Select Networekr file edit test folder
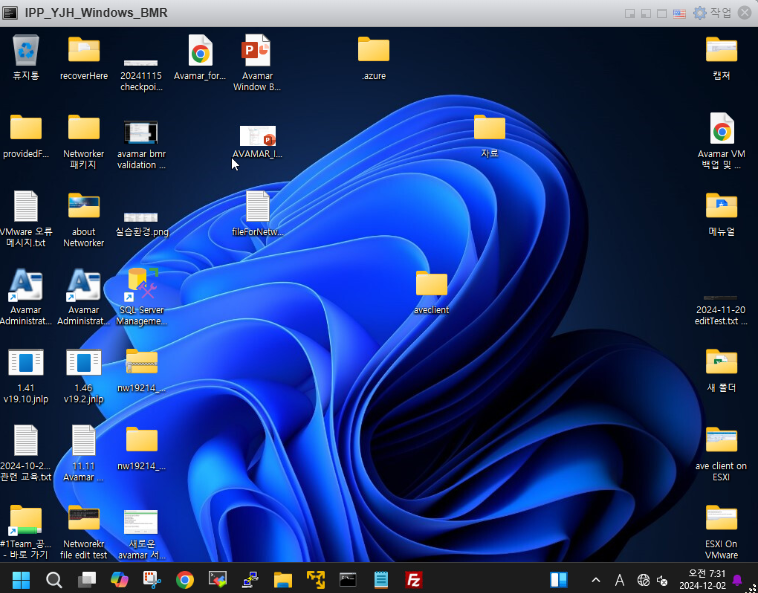This screenshot has height=593, width=758. tap(84, 518)
